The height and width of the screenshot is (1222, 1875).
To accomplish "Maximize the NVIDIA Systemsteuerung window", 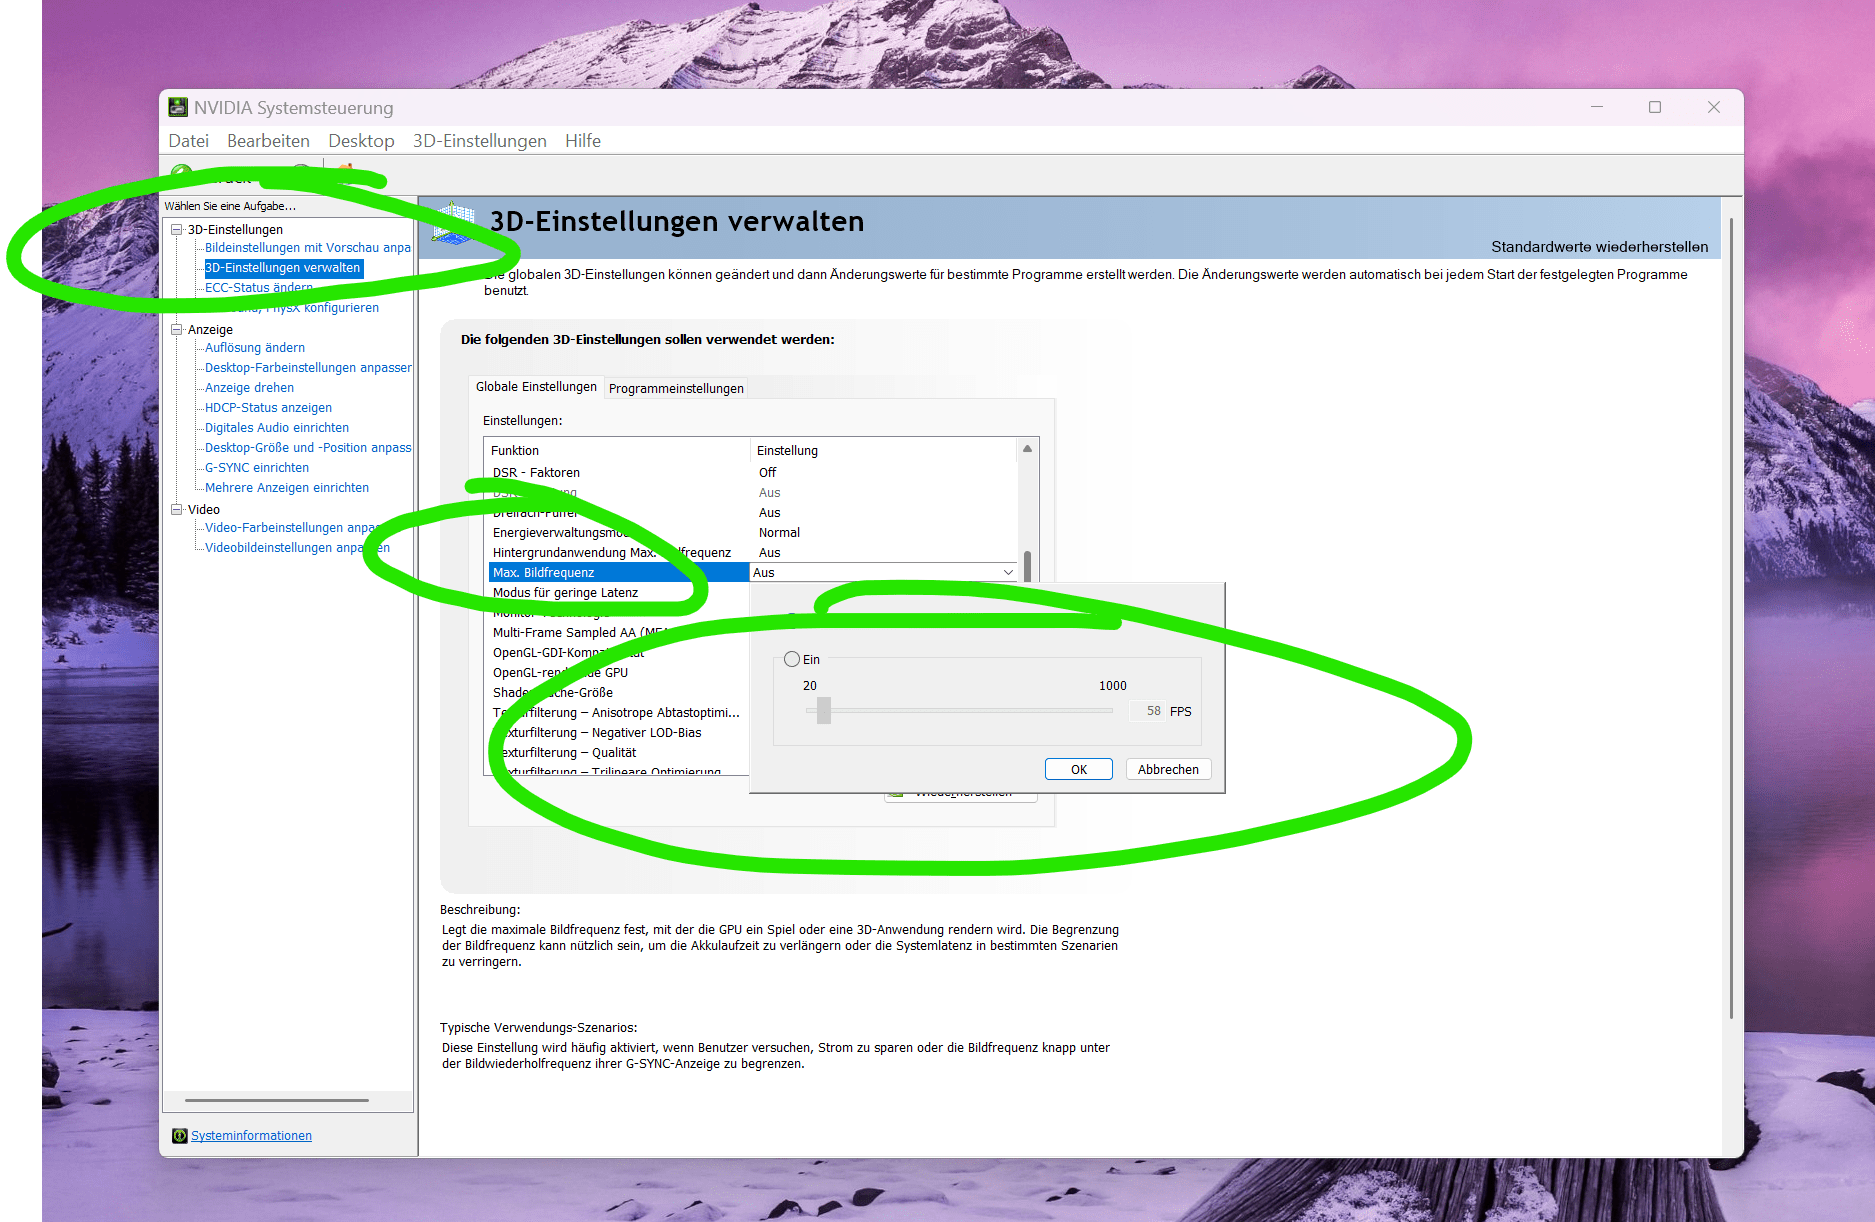I will 1655,107.
